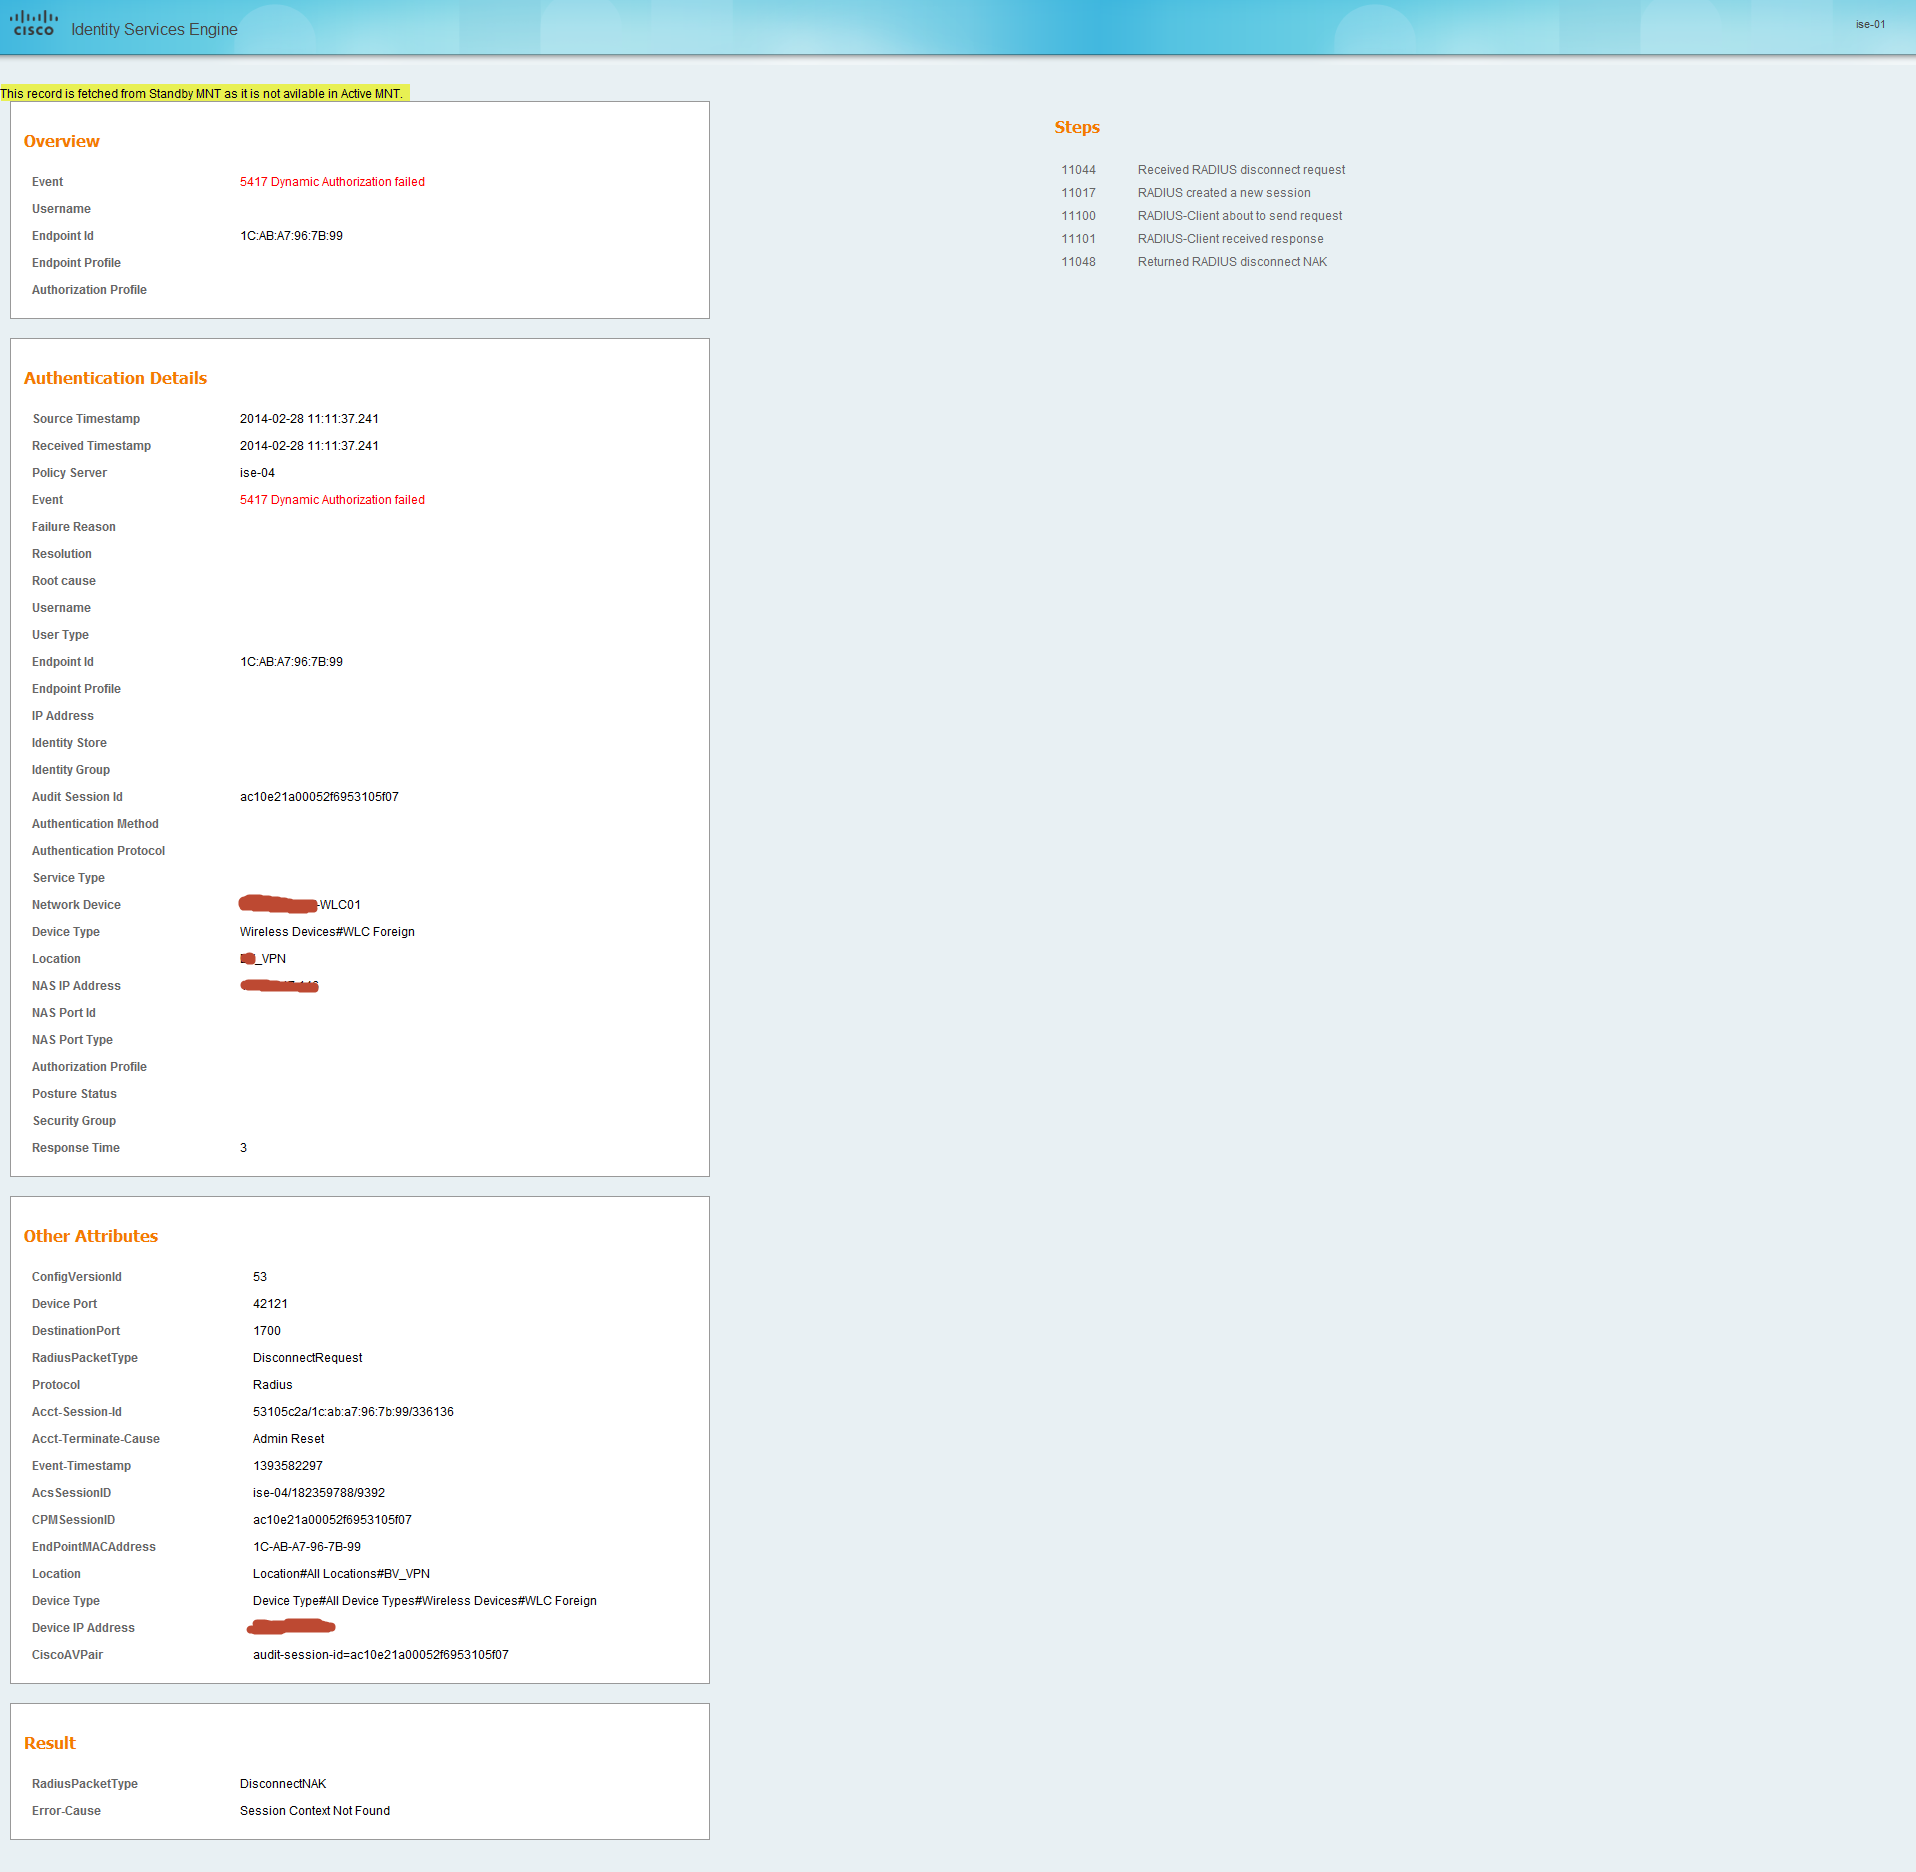Click the ise-01 hostname label
Screen dimensions: 1916x1872
tap(1870, 24)
